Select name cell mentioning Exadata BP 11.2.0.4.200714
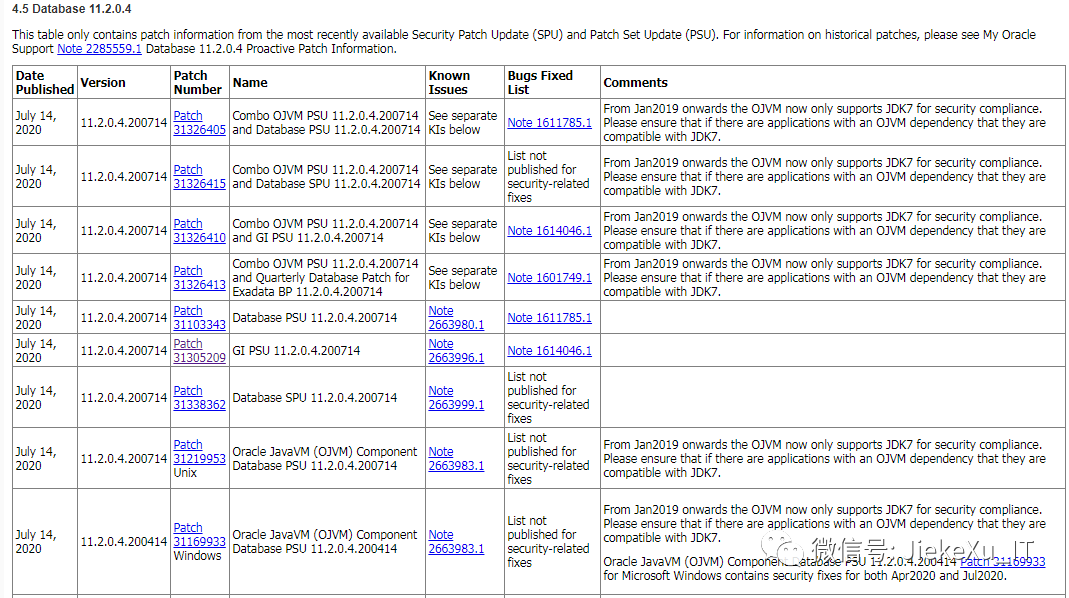This screenshot has width=1069, height=598. 326,278
